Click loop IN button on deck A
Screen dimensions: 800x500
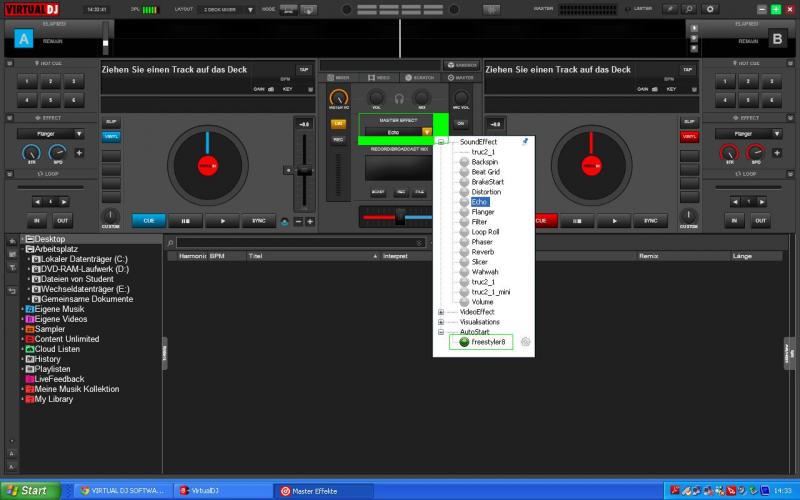(x=37, y=220)
